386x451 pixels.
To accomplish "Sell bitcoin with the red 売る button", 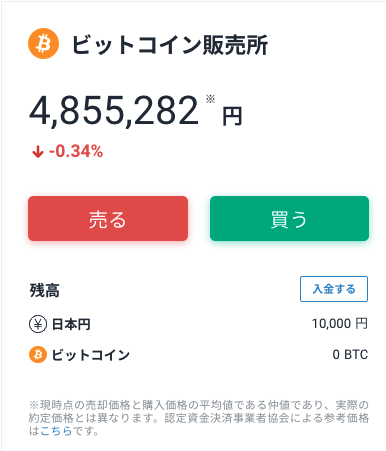I will [108, 218].
